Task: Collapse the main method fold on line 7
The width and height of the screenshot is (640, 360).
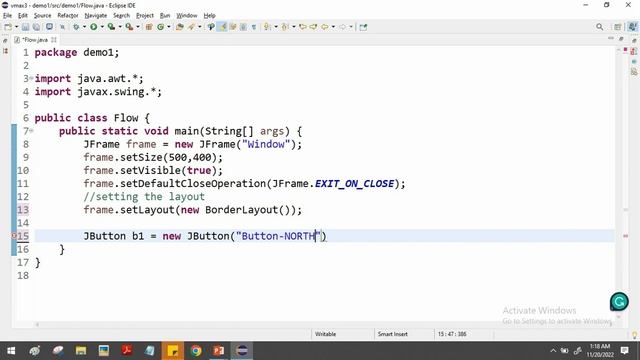Action: (x=31, y=131)
